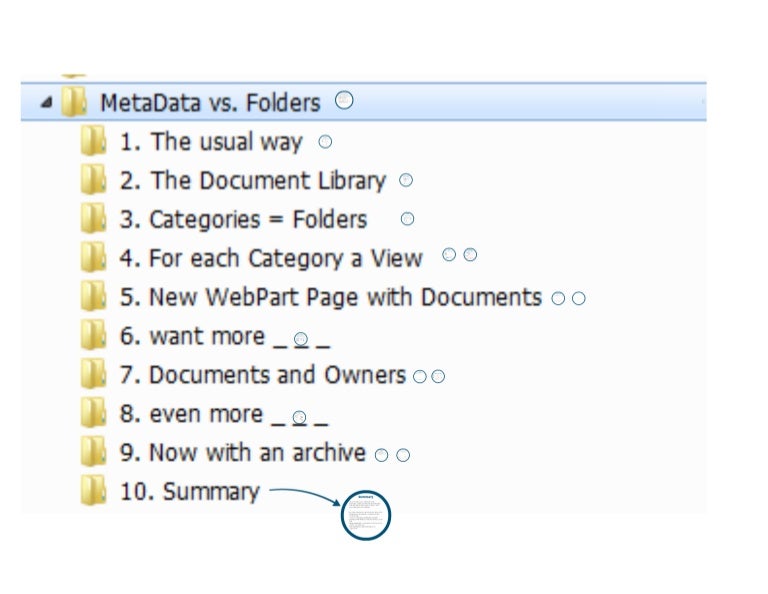
Task: Open the 1. The usual way folder
Action: (x=211, y=142)
